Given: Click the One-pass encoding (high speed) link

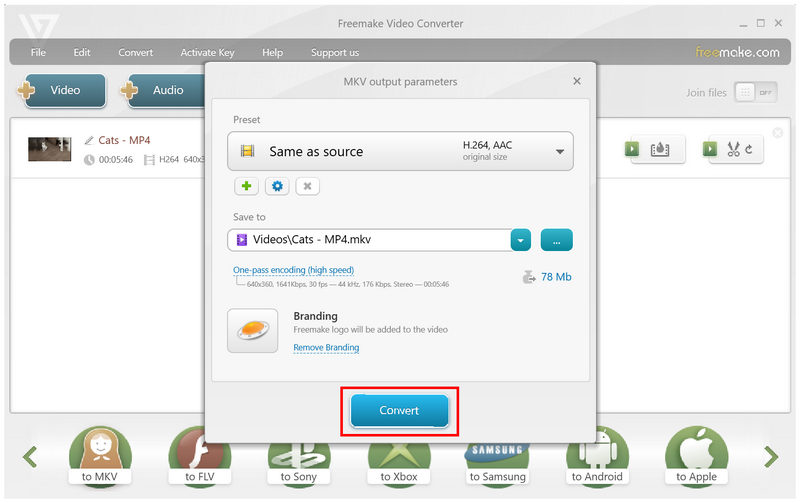Looking at the screenshot, I should [x=293, y=269].
